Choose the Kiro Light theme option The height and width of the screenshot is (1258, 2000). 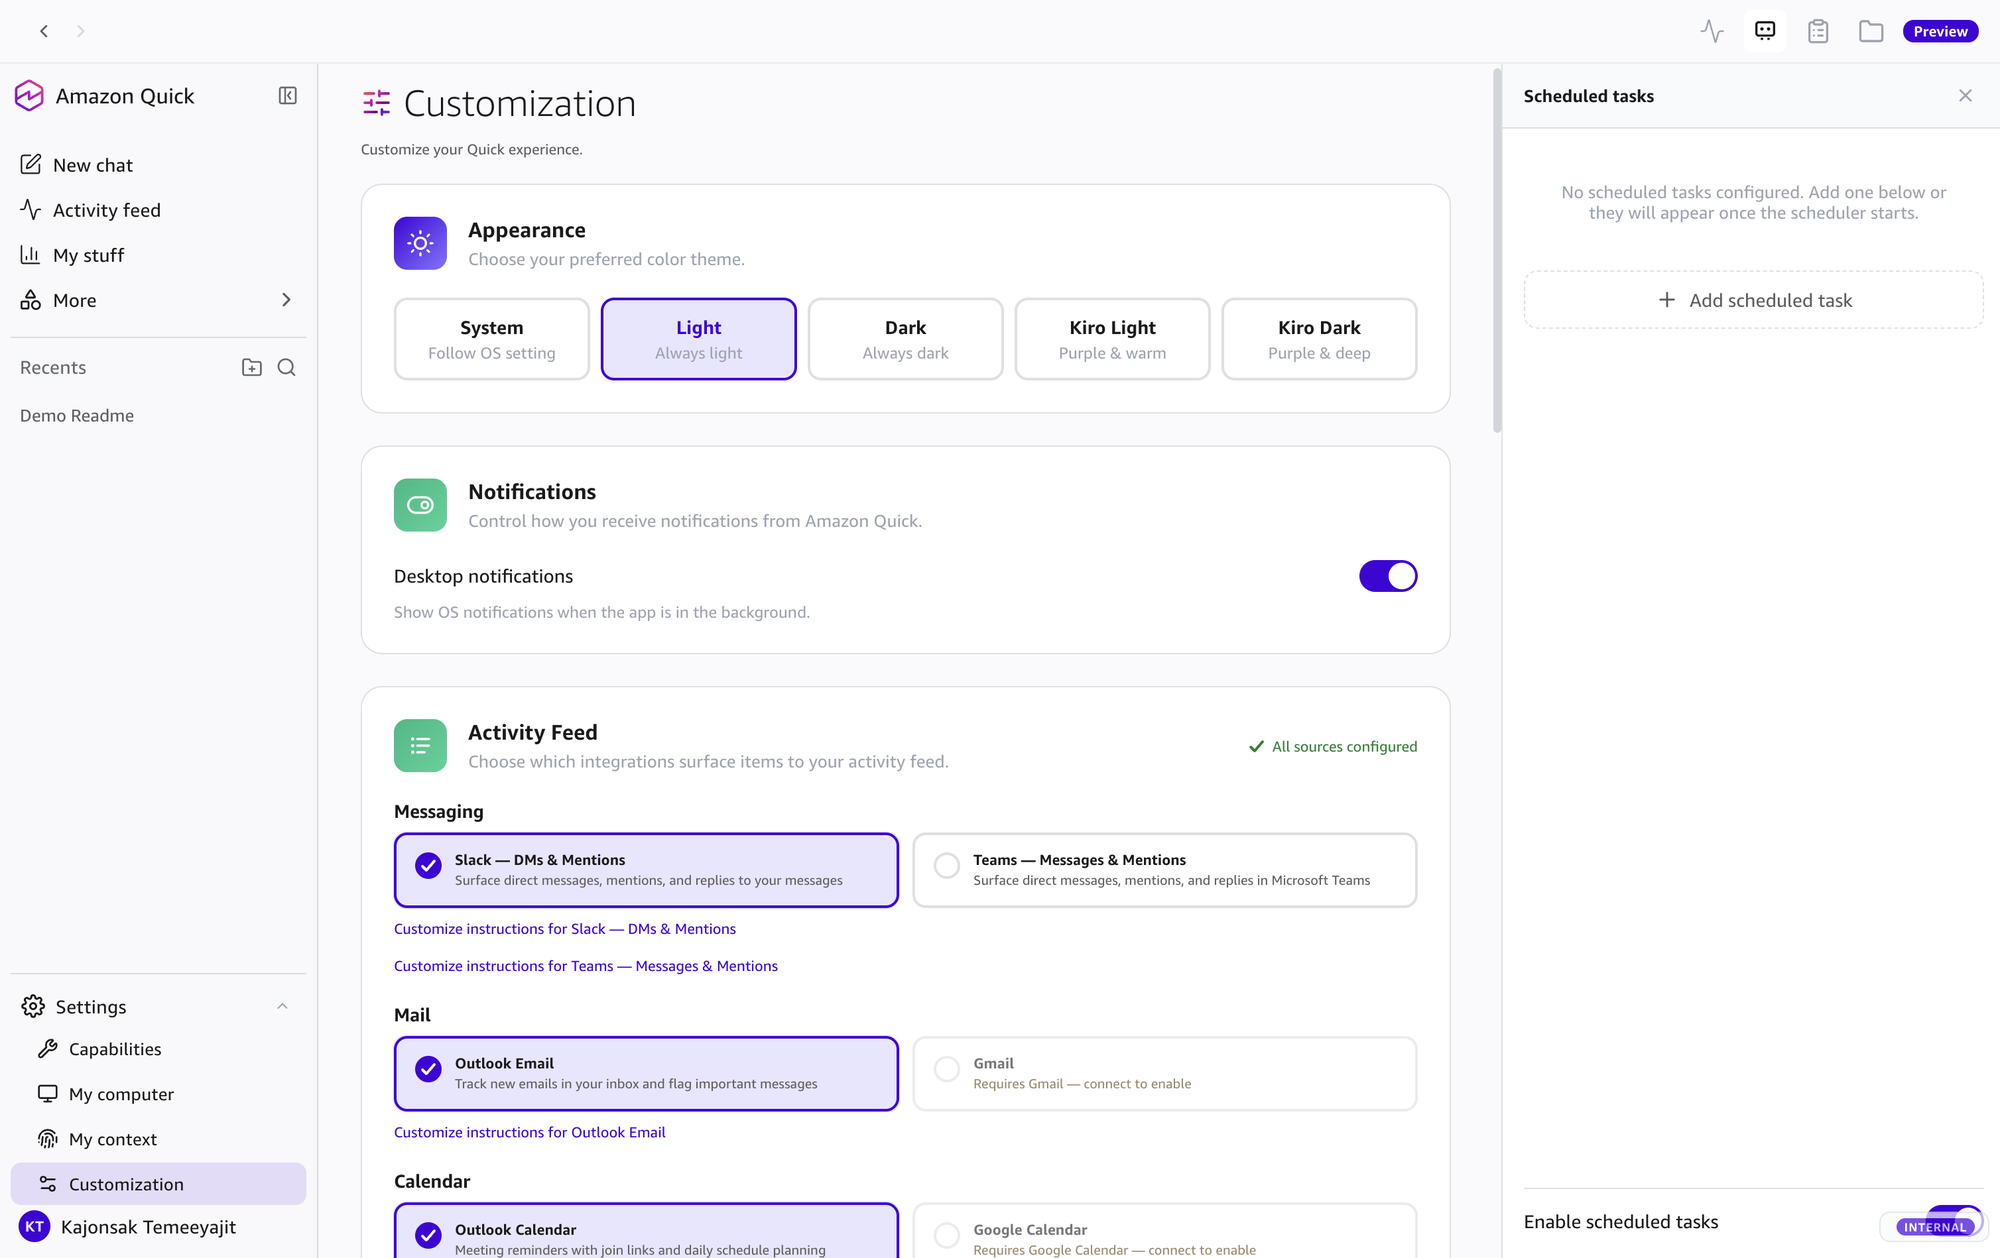coord(1112,339)
